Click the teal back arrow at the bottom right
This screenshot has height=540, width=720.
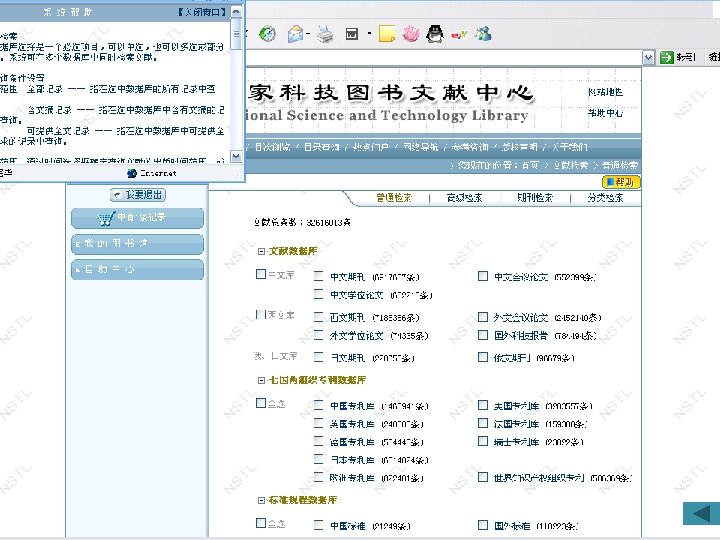(x=701, y=513)
